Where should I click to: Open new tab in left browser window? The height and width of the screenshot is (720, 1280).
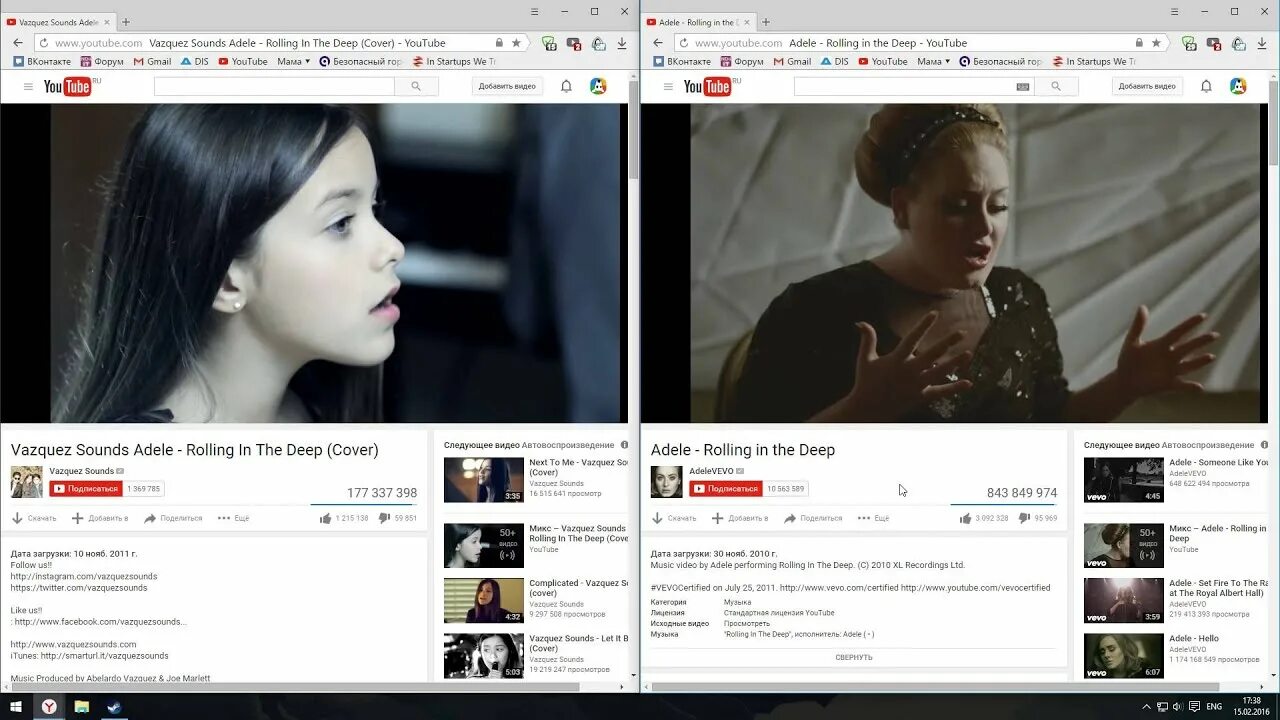point(126,21)
